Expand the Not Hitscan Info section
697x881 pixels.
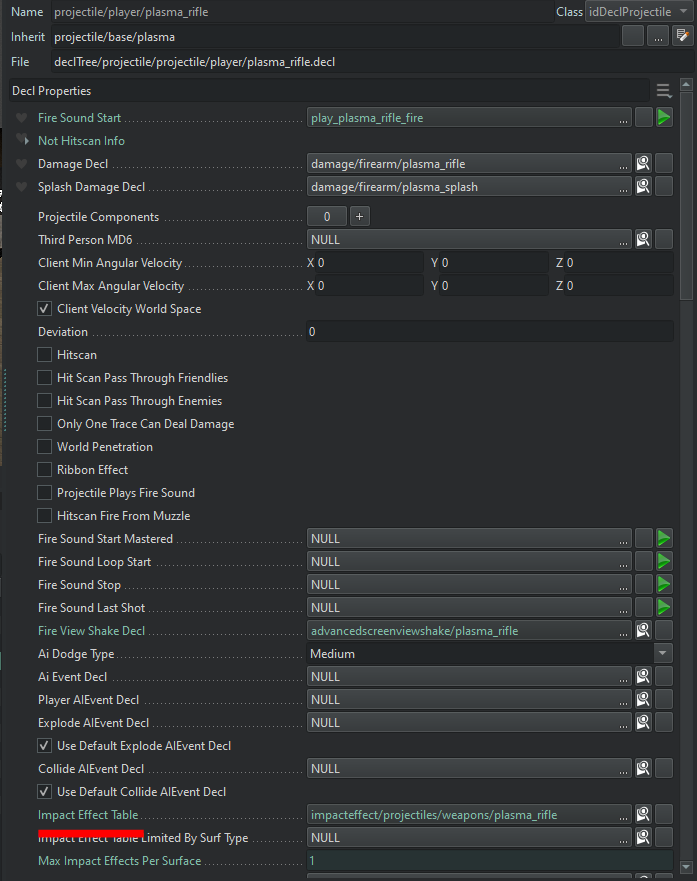pyautogui.click(x=26, y=140)
